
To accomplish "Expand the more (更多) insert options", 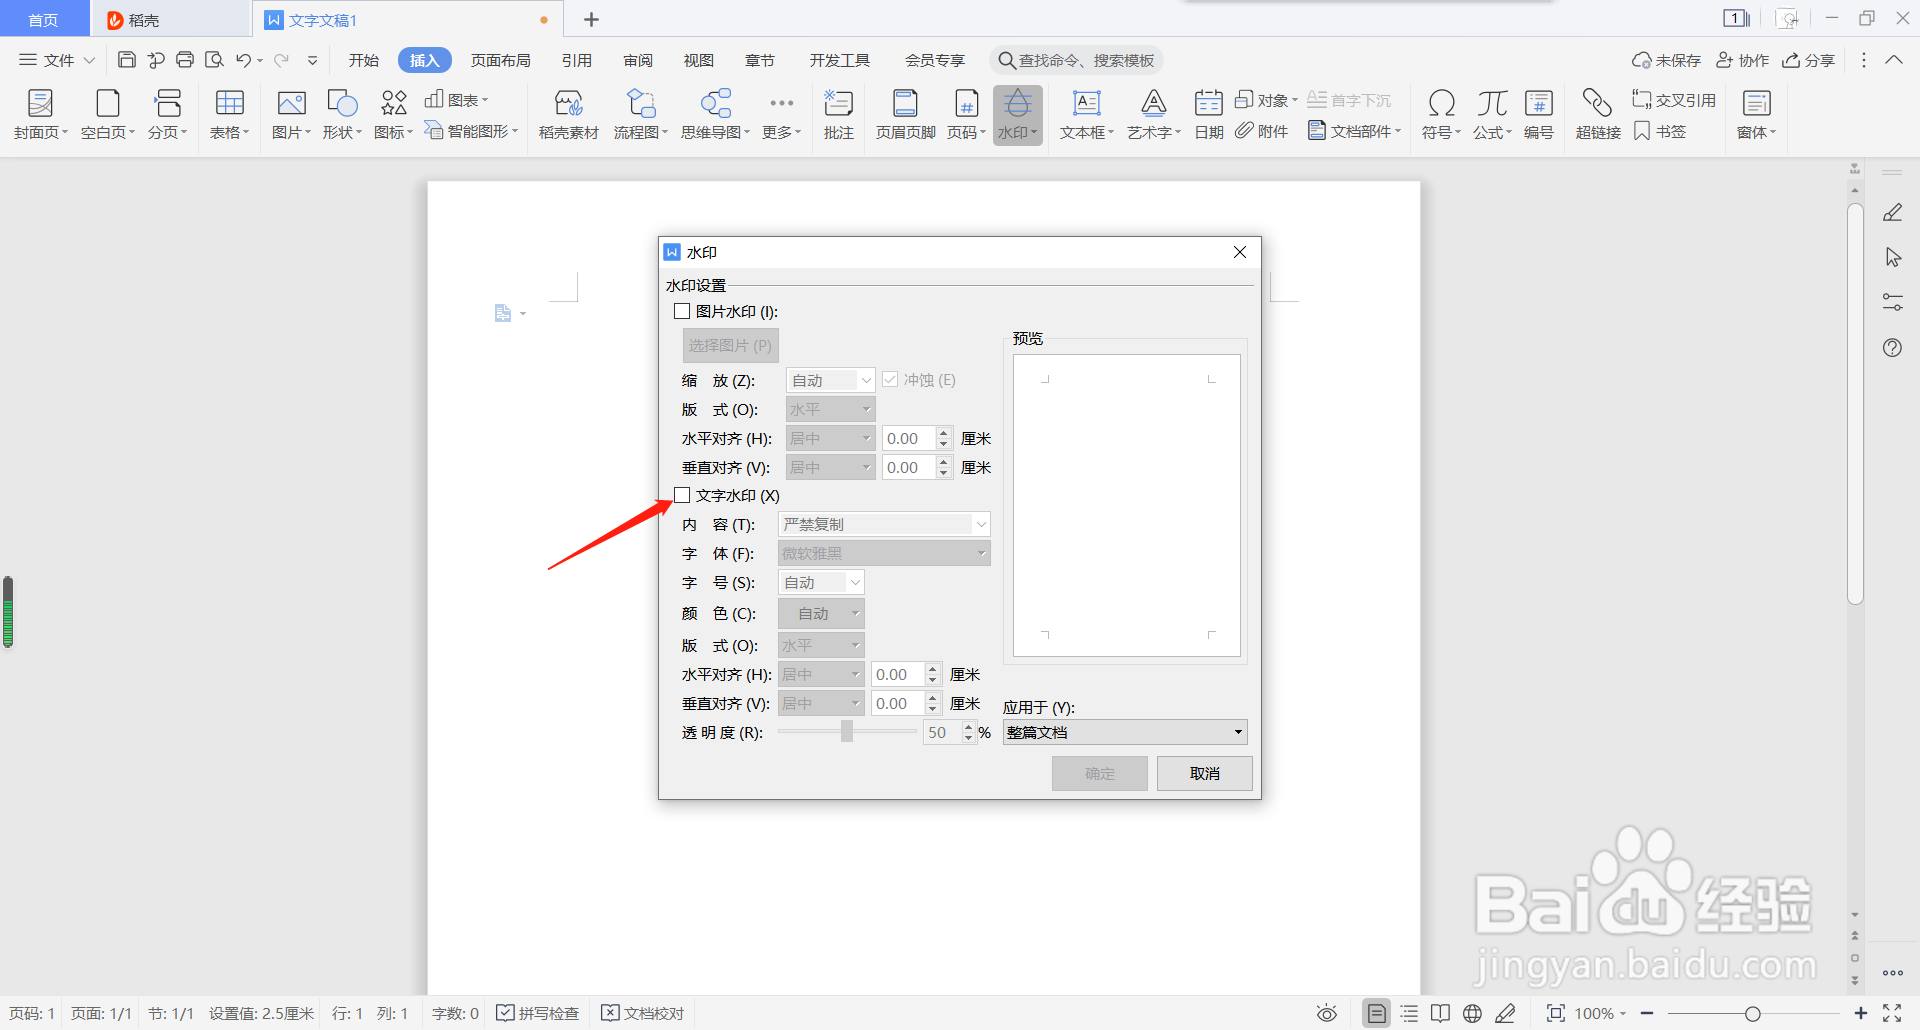I will click(x=781, y=115).
